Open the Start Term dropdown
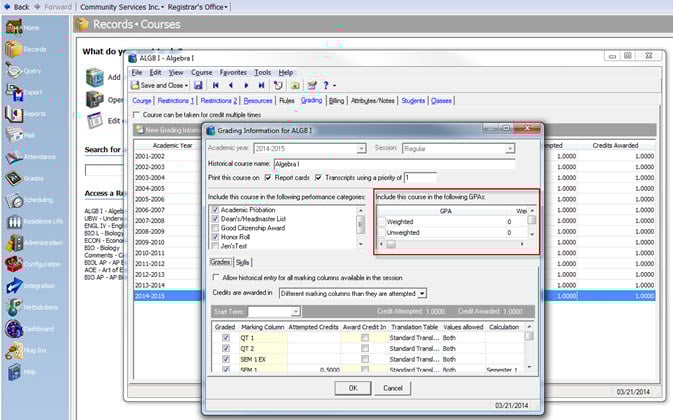Image resolution: width=673 pixels, height=420 pixels. click(296, 311)
